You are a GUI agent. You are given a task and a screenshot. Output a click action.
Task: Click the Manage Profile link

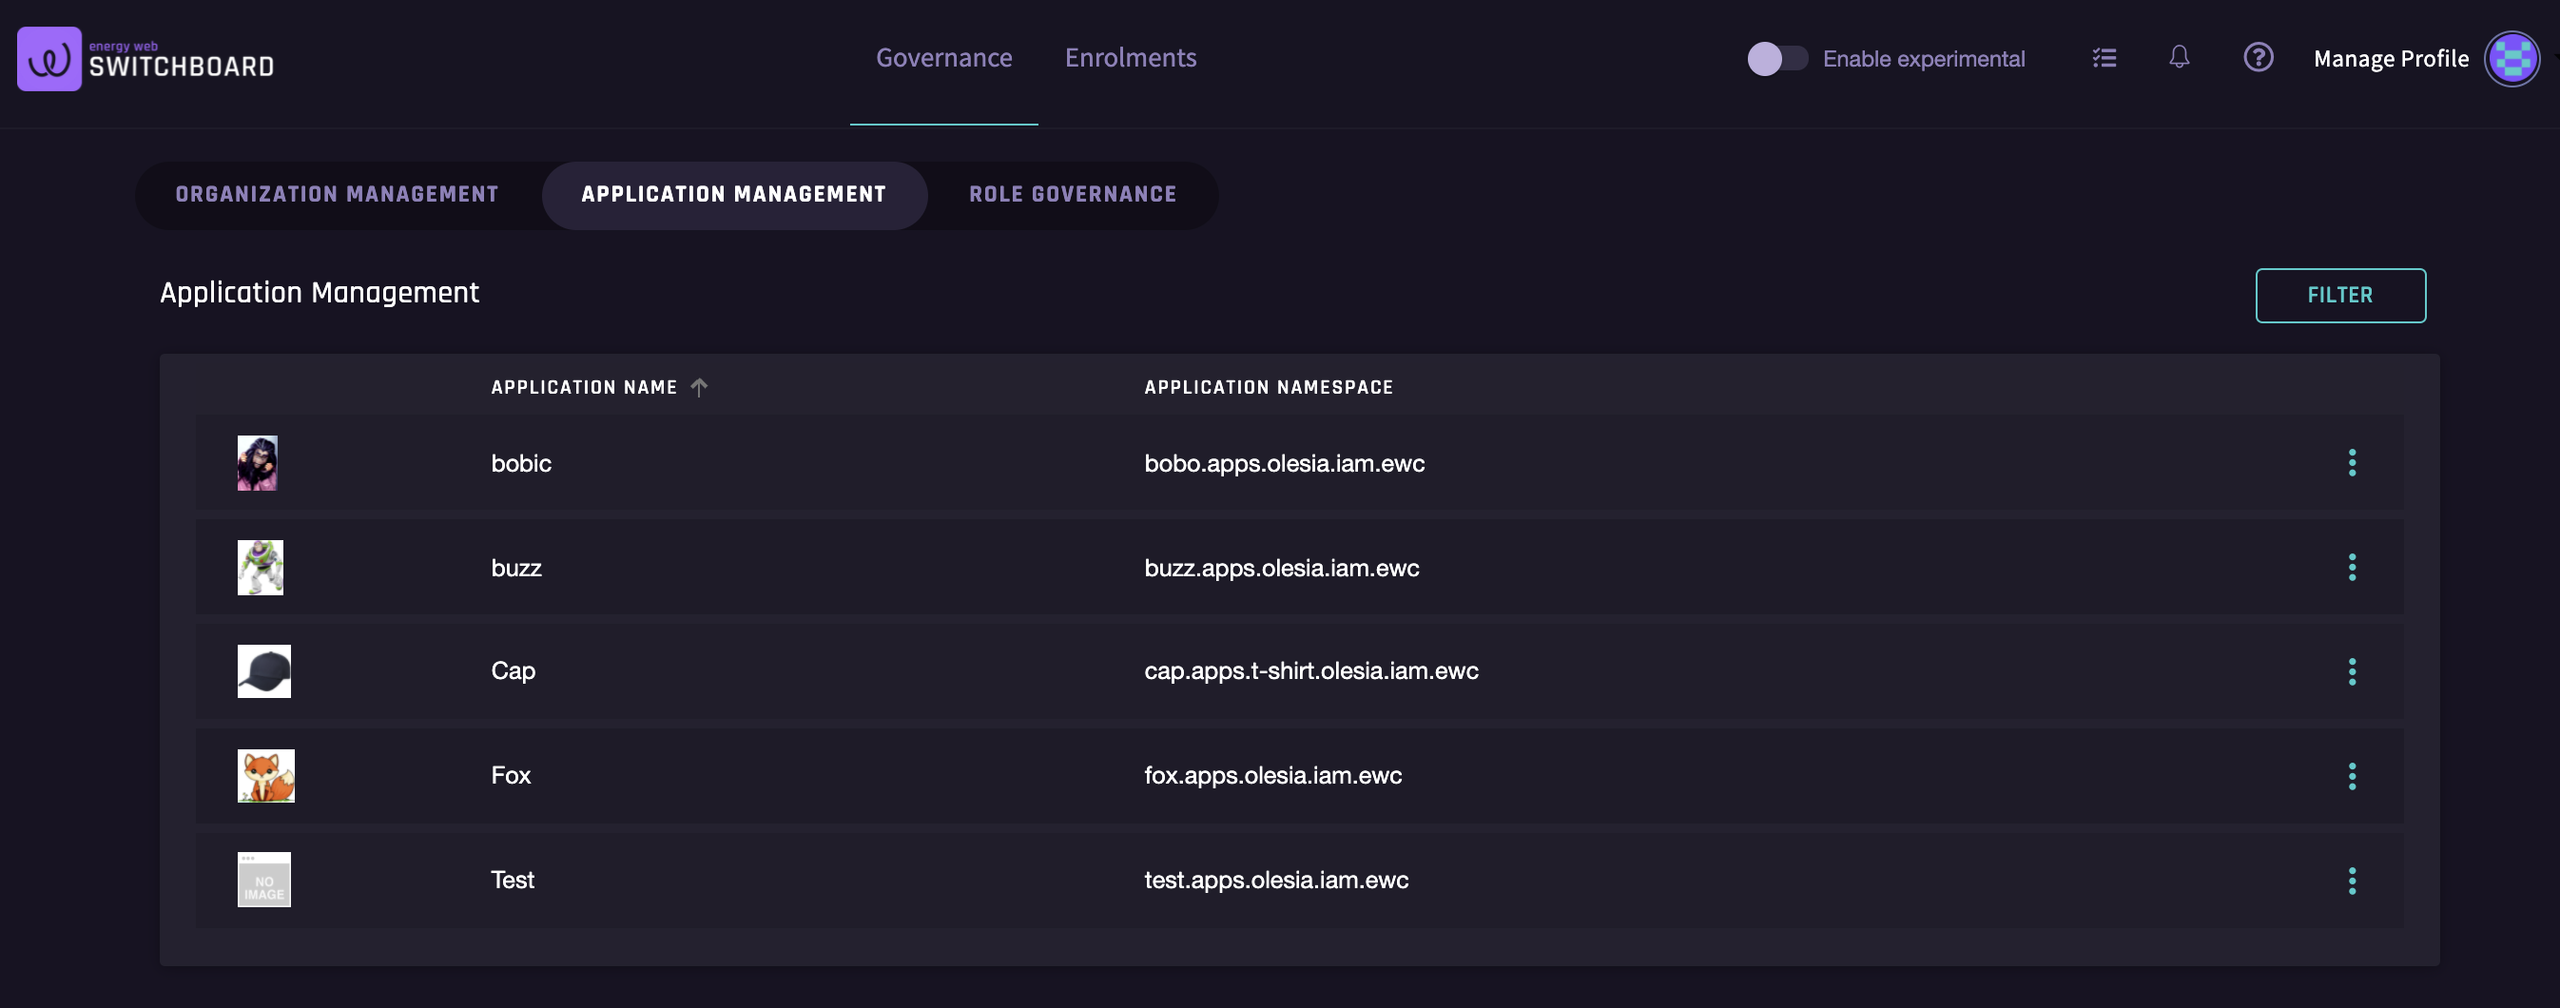pos(2390,59)
